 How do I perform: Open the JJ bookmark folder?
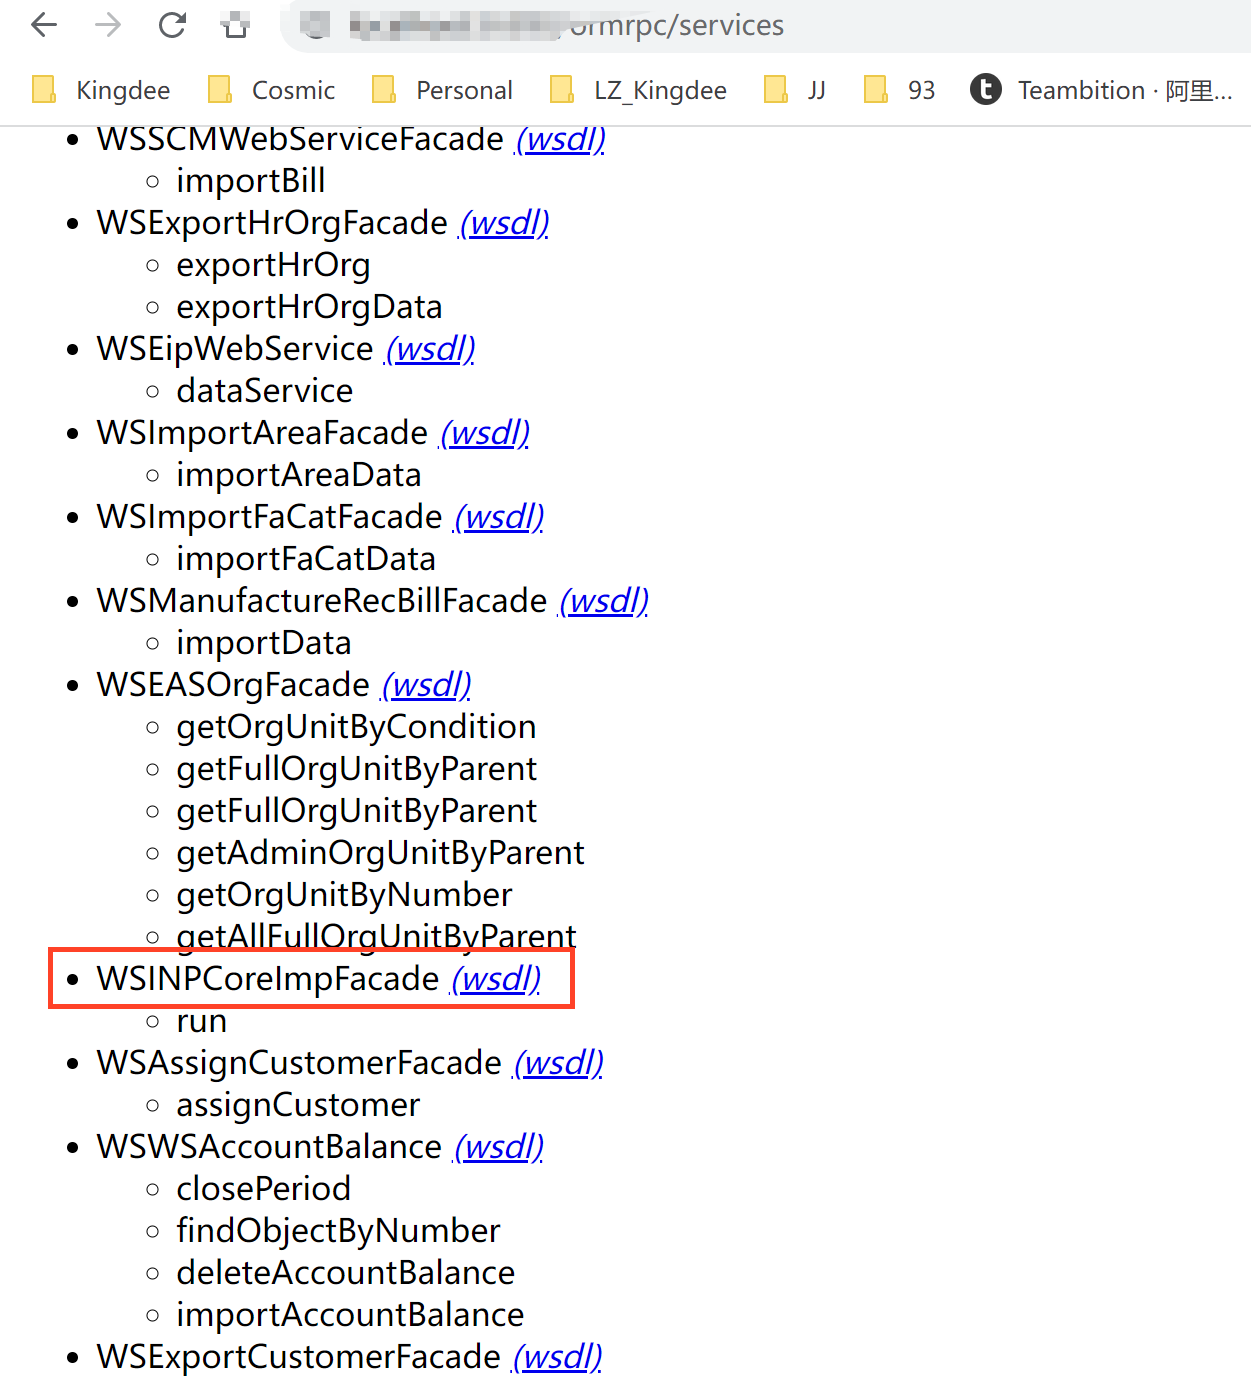pos(795,90)
